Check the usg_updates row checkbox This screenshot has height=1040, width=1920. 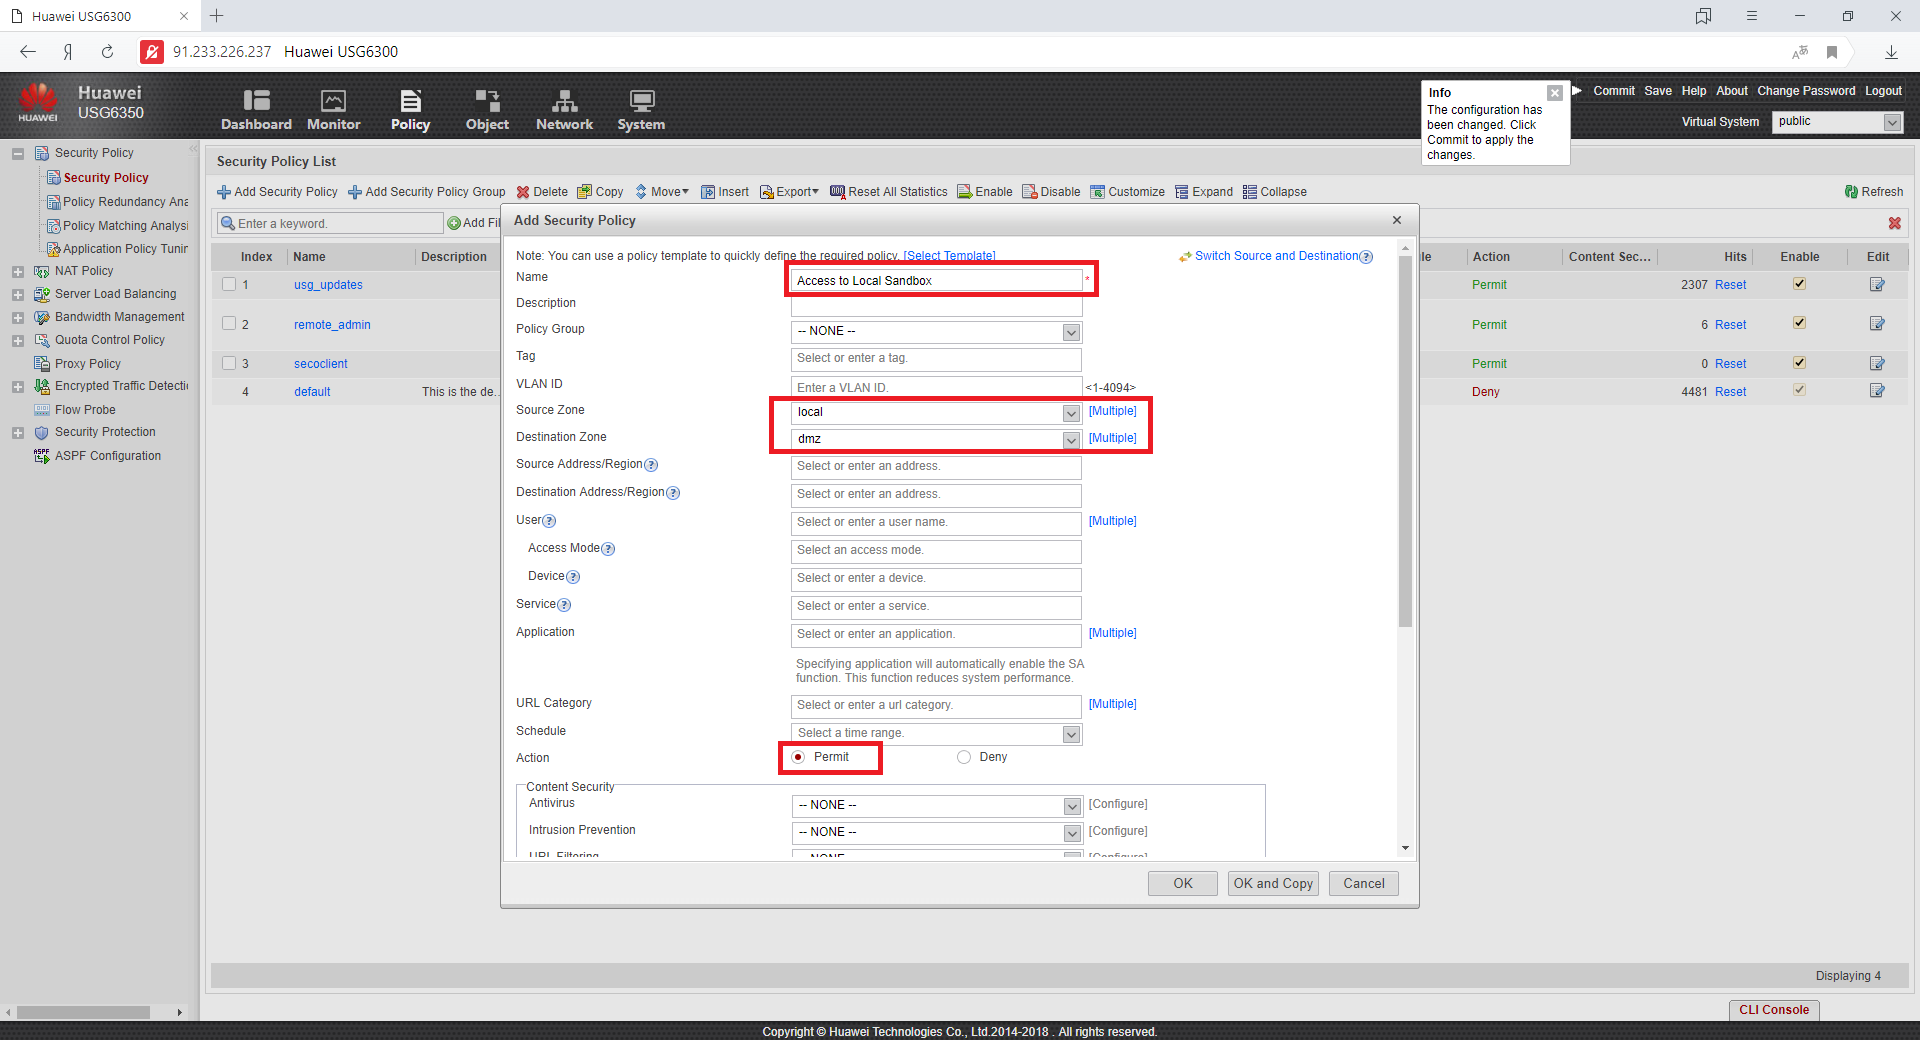[229, 284]
